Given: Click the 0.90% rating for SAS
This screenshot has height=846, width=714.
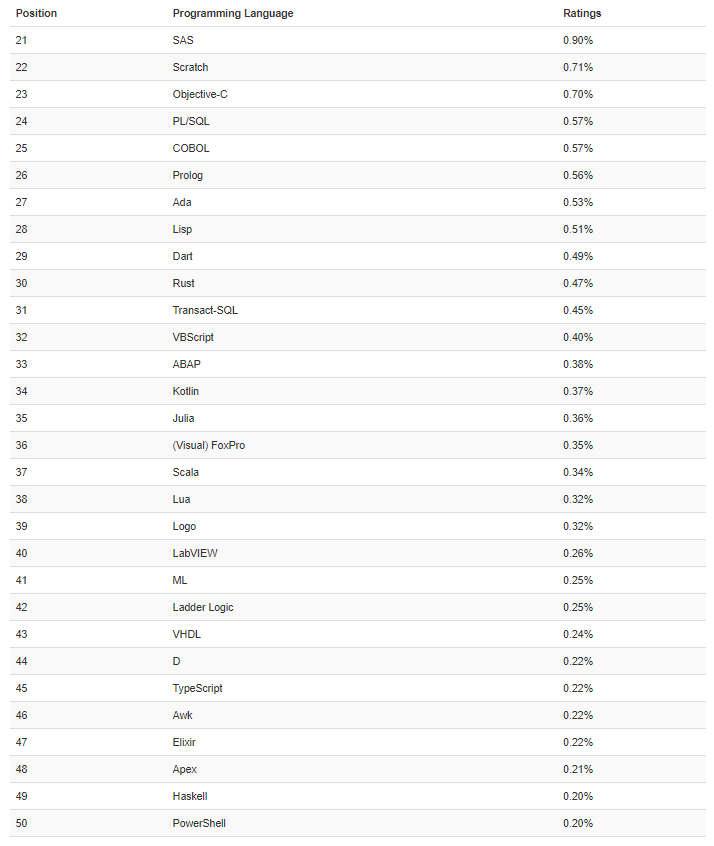Looking at the screenshot, I should [577, 40].
